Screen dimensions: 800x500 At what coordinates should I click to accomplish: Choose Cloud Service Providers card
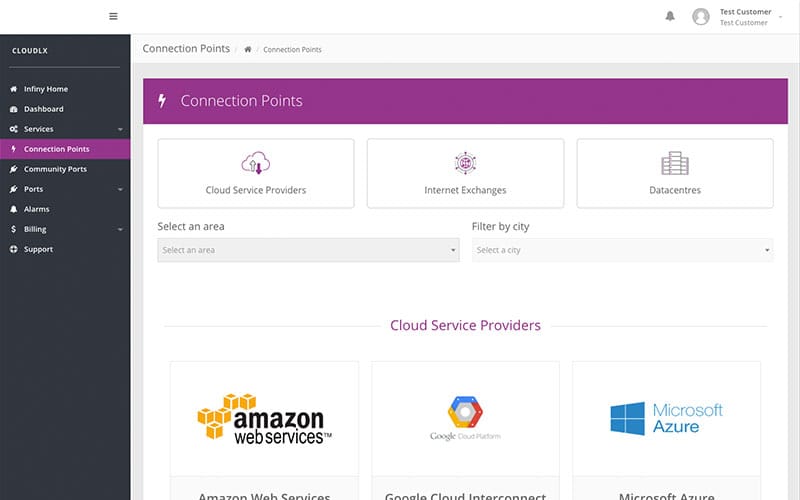point(256,173)
